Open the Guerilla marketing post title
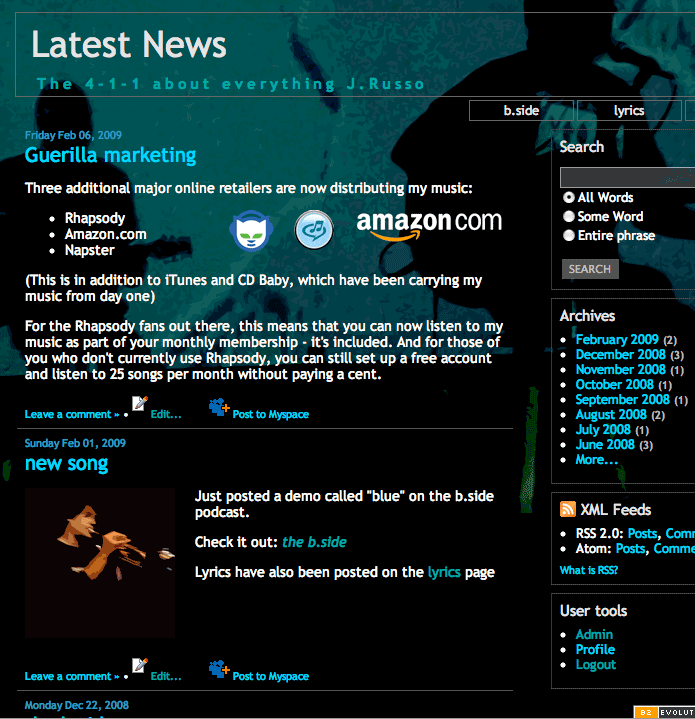This screenshot has height=719, width=695. [x=110, y=155]
